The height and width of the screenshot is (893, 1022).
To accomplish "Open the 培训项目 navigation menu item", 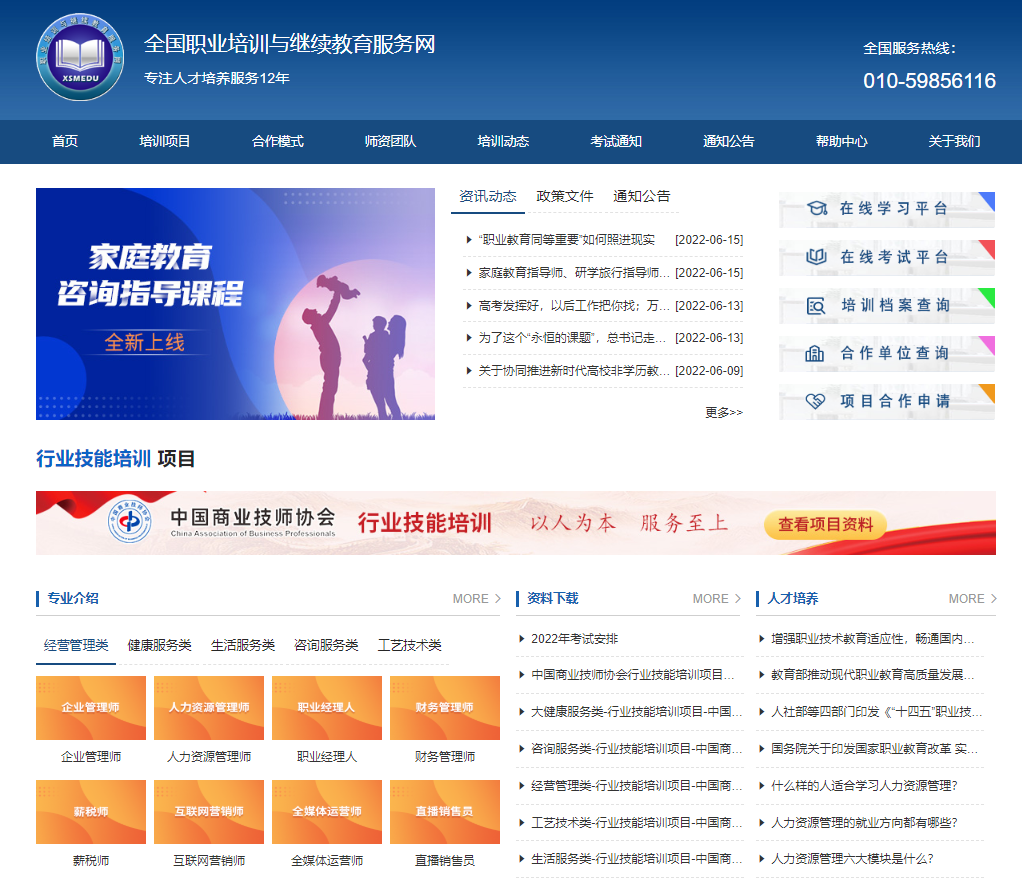I will pyautogui.click(x=165, y=142).
